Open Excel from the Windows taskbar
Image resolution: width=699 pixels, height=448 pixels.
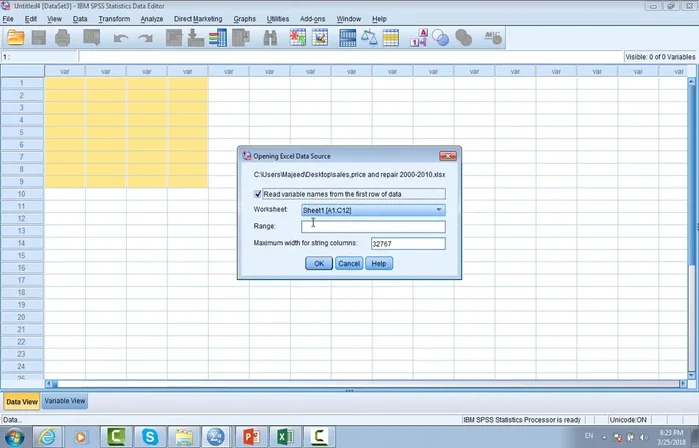[283, 436]
